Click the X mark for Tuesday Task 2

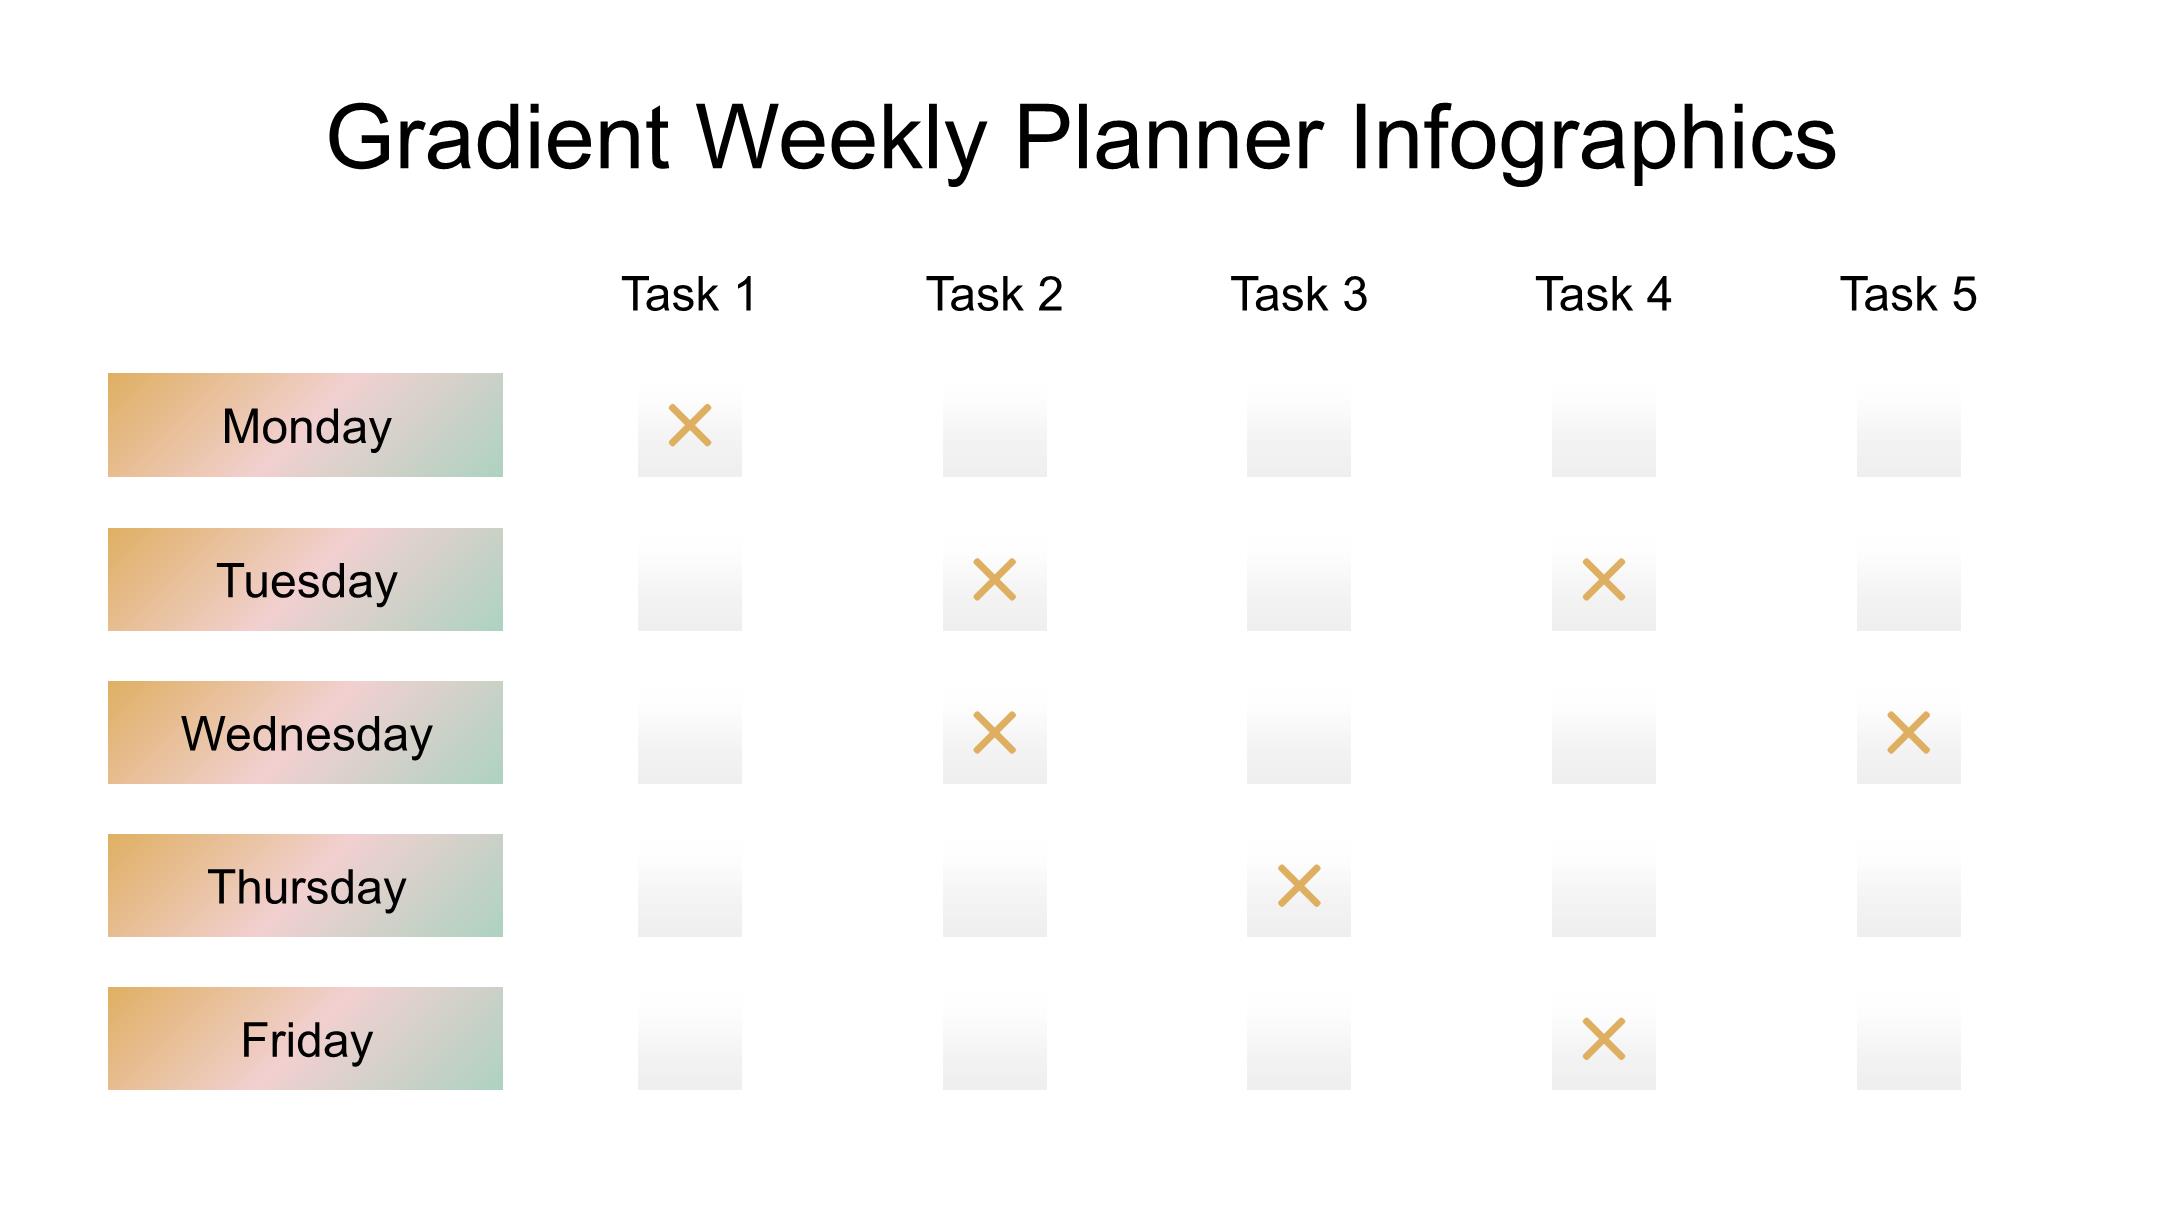[x=995, y=579]
